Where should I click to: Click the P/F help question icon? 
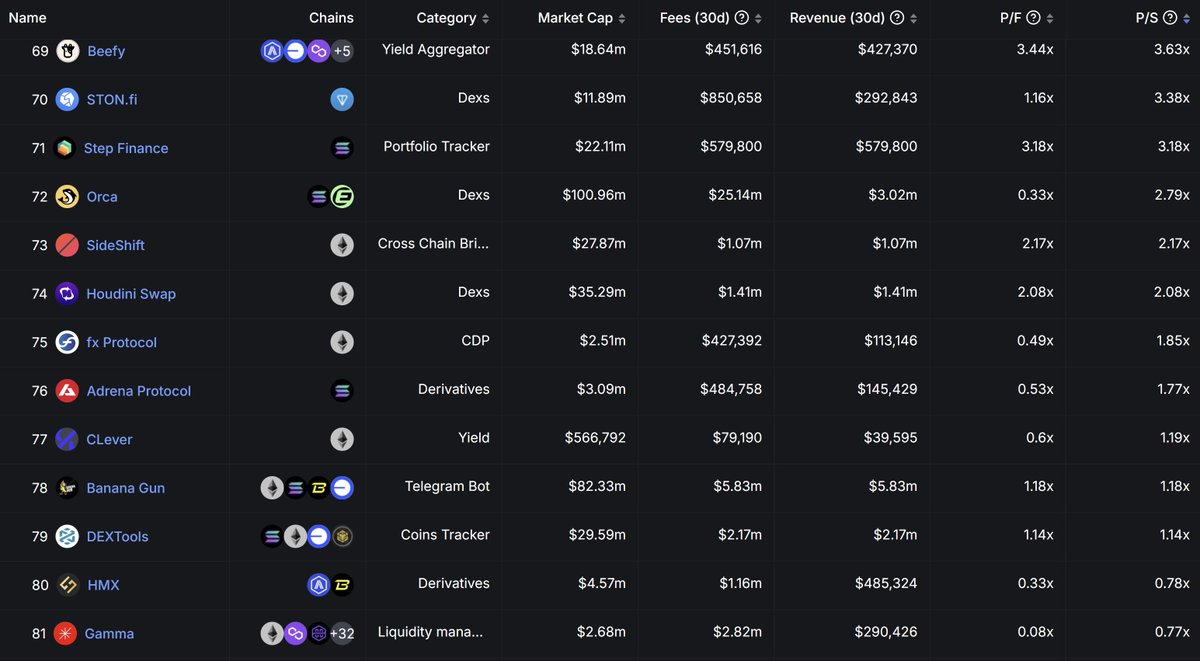pyautogui.click(x=1033, y=18)
